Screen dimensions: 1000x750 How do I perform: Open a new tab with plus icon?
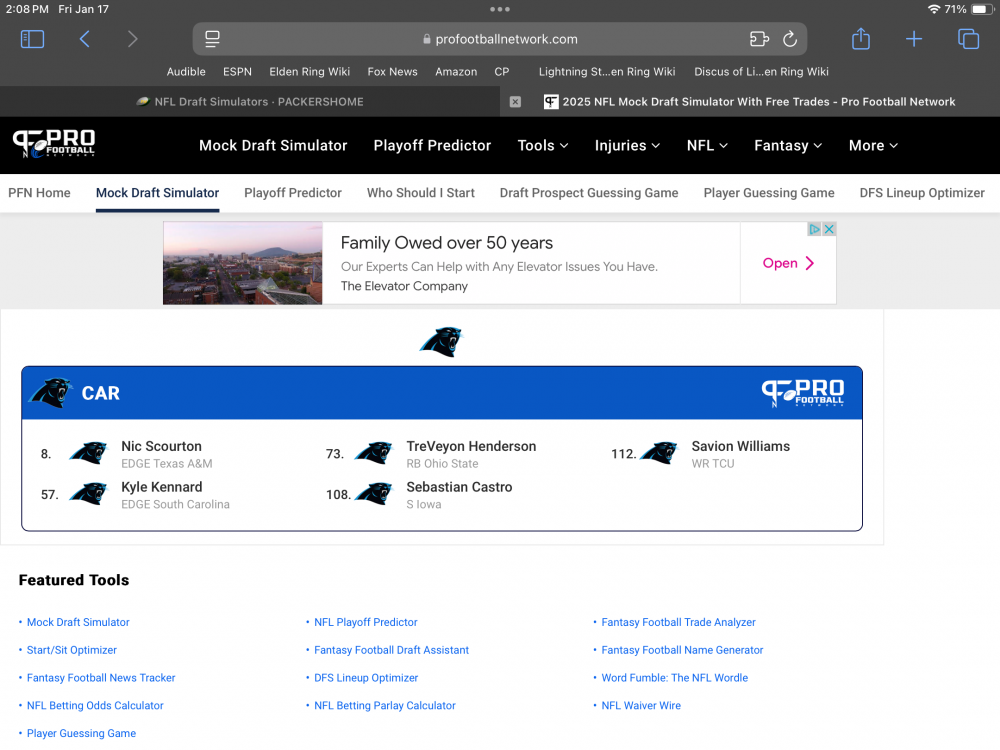click(914, 39)
